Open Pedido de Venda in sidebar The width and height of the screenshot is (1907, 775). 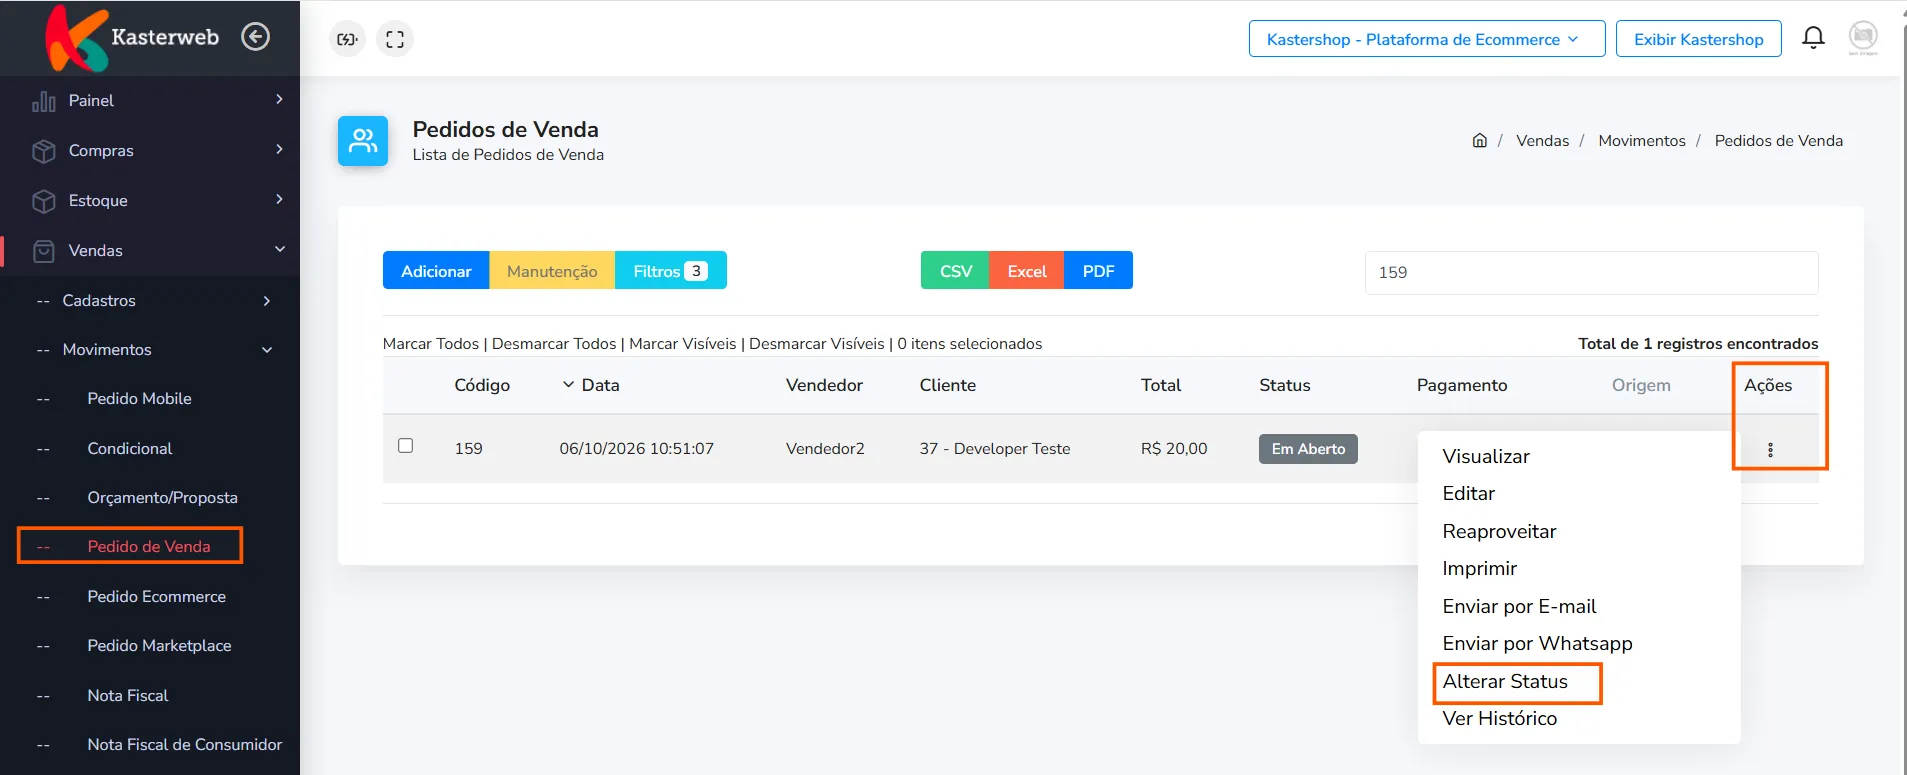pos(148,546)
